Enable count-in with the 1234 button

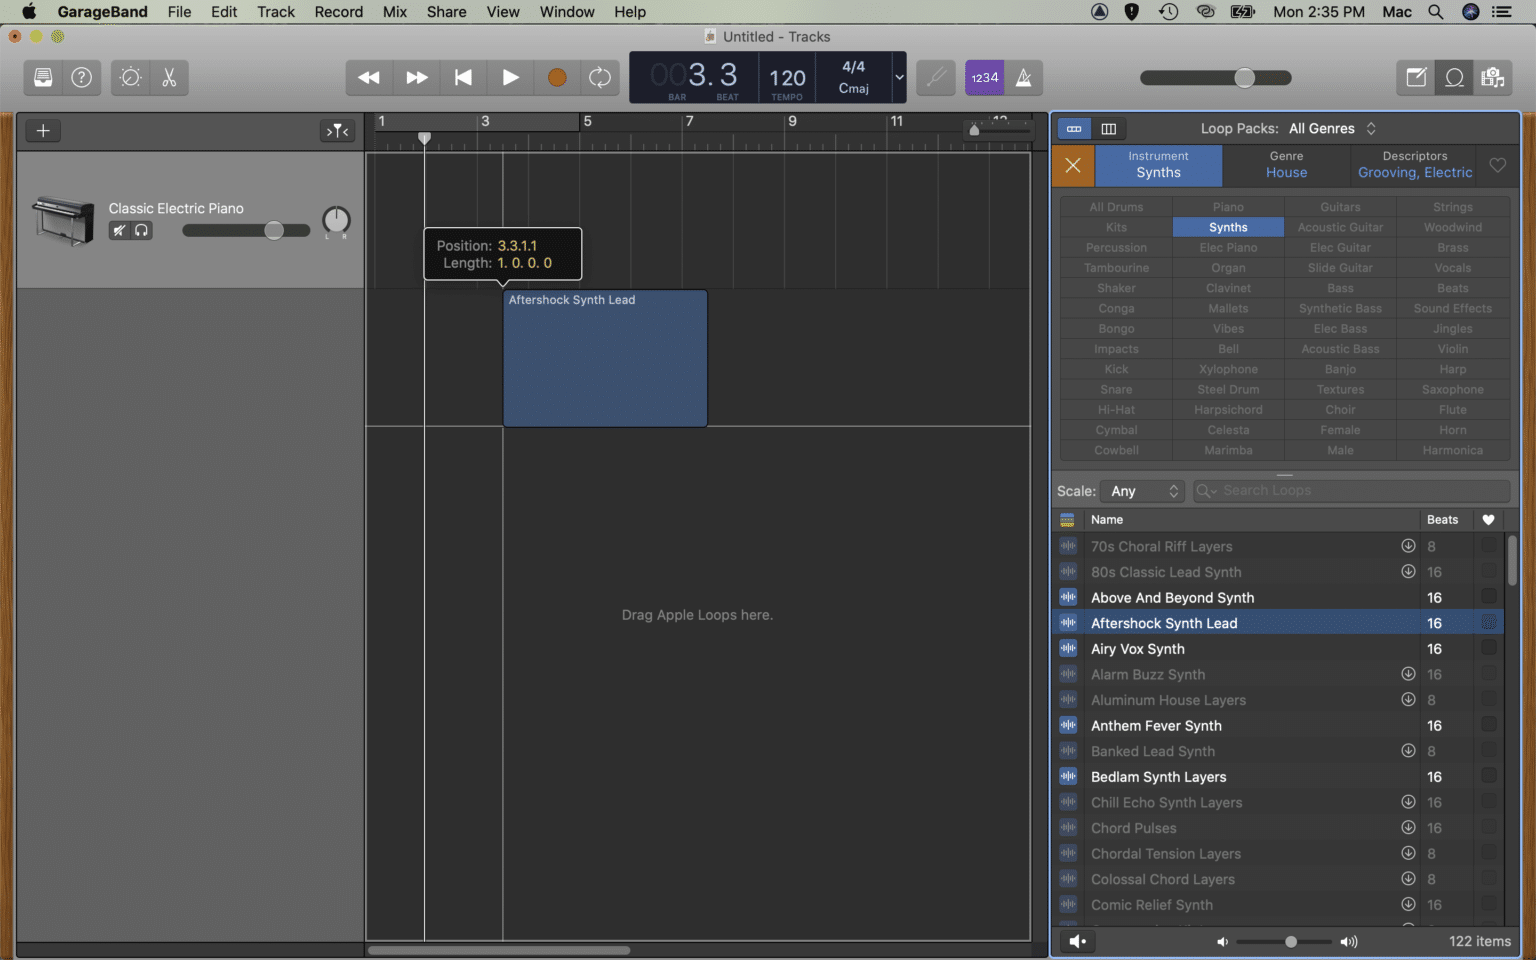[984, 77]
